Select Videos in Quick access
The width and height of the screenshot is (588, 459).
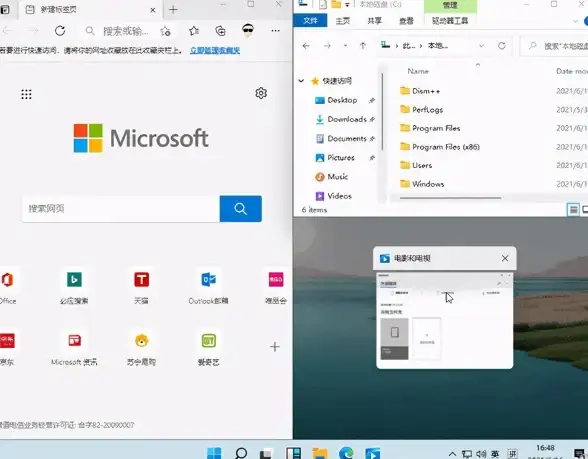pyautogui.click(x=339, y=196)
